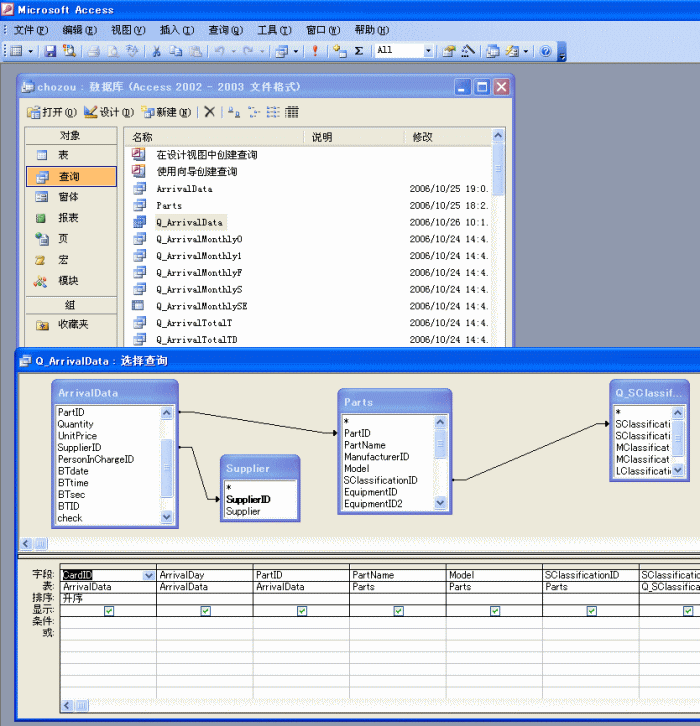Click the Copy icon in toolbar

point(176,51)
